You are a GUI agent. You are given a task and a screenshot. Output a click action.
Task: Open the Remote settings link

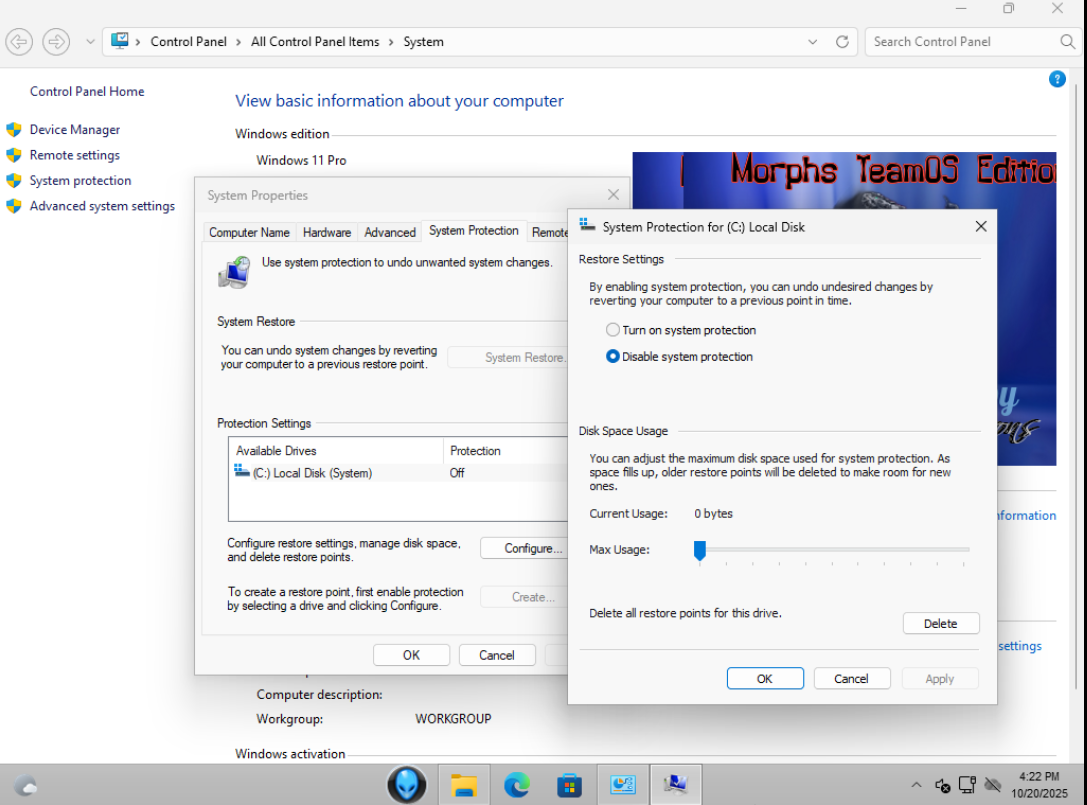75,155
